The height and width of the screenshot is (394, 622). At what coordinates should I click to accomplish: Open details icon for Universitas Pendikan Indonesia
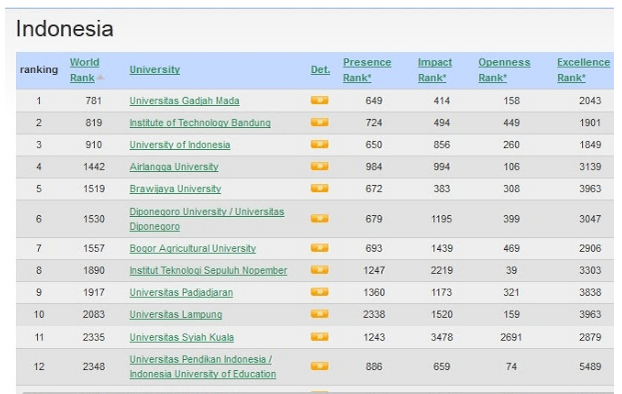(319, 366)
